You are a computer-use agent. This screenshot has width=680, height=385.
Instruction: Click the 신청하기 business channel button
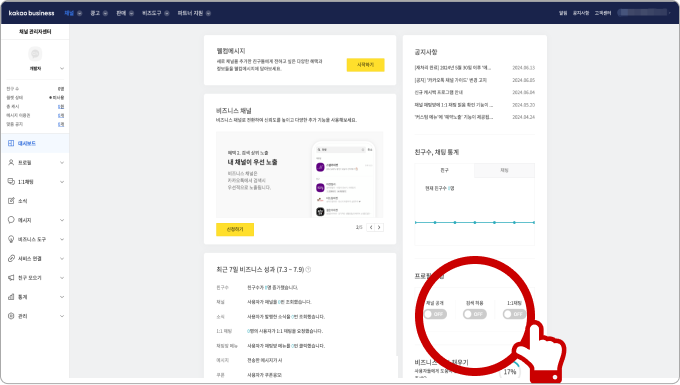coord(235,229)
